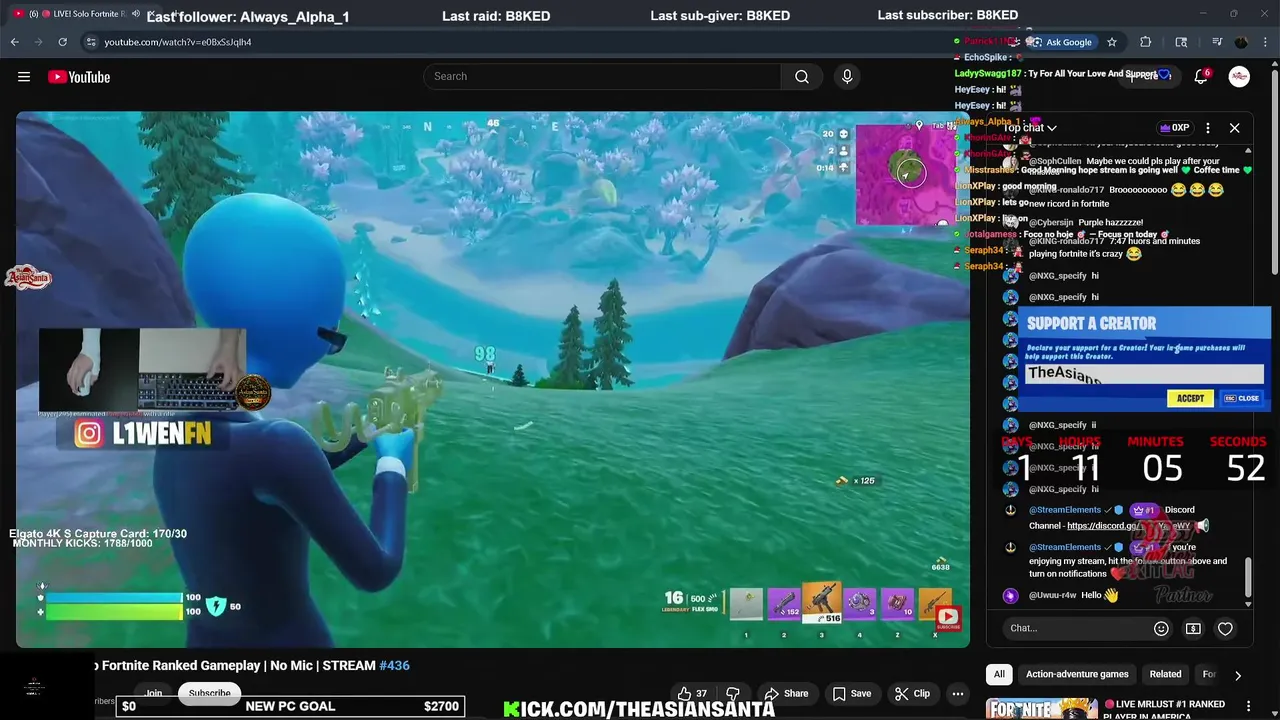
Task: Bookmark this page with star icon
Action: [x=1112, y=42]
